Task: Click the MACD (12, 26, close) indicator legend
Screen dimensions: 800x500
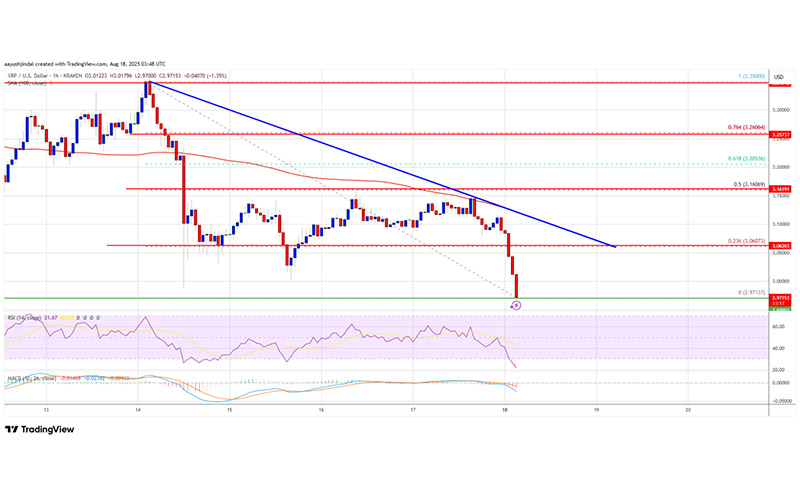Action: (32, 379)
